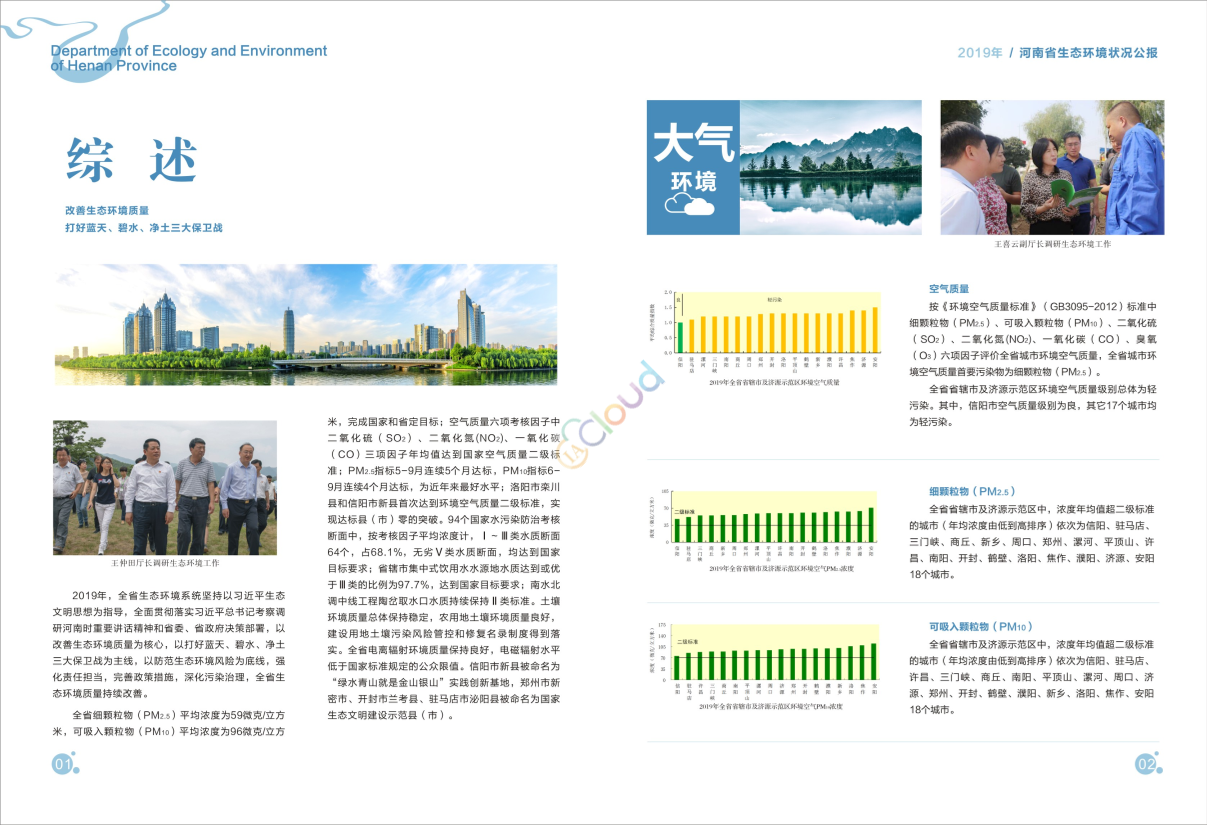The height and width of the screenshot is (825, 1207).
Task: Click the chart caption ending in 环境空气PM10浓度
Action: [x=770, y=706]
